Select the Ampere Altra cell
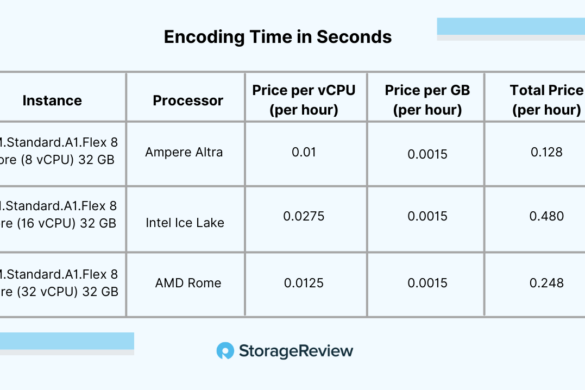585x390 pixels. pyautogui.click(x=184, y=152)
